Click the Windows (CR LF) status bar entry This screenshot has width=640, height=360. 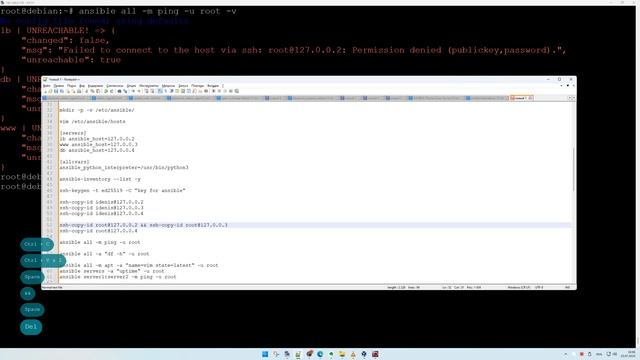520,287
